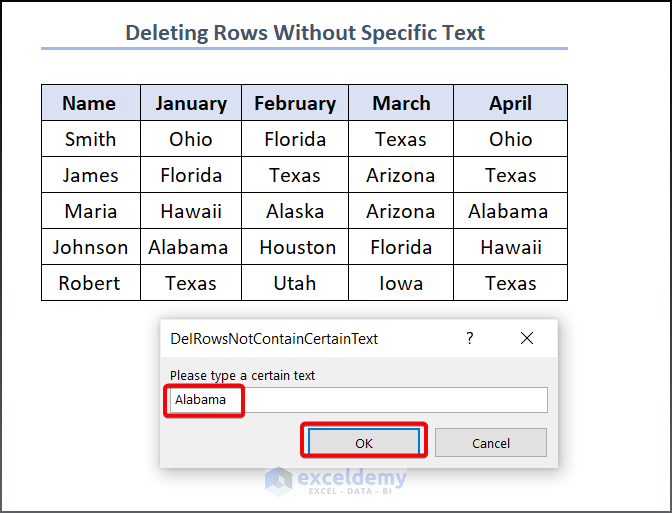672x513 pixels.
Task: Click the Maria name cell
Action: 90,211
